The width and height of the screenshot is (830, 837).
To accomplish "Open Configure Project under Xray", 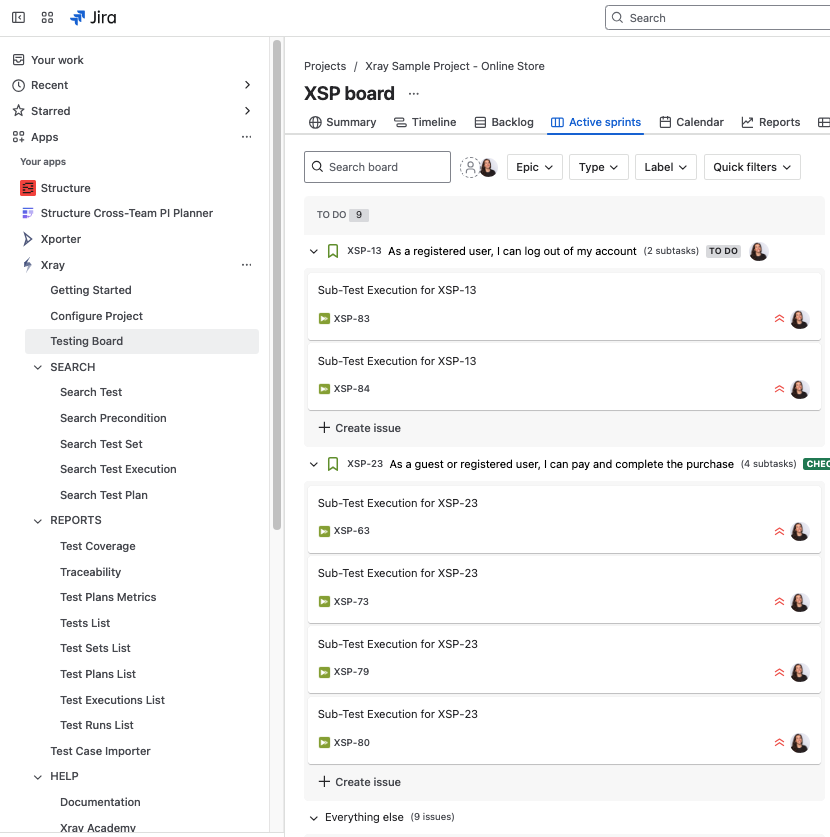I will 97,316.
